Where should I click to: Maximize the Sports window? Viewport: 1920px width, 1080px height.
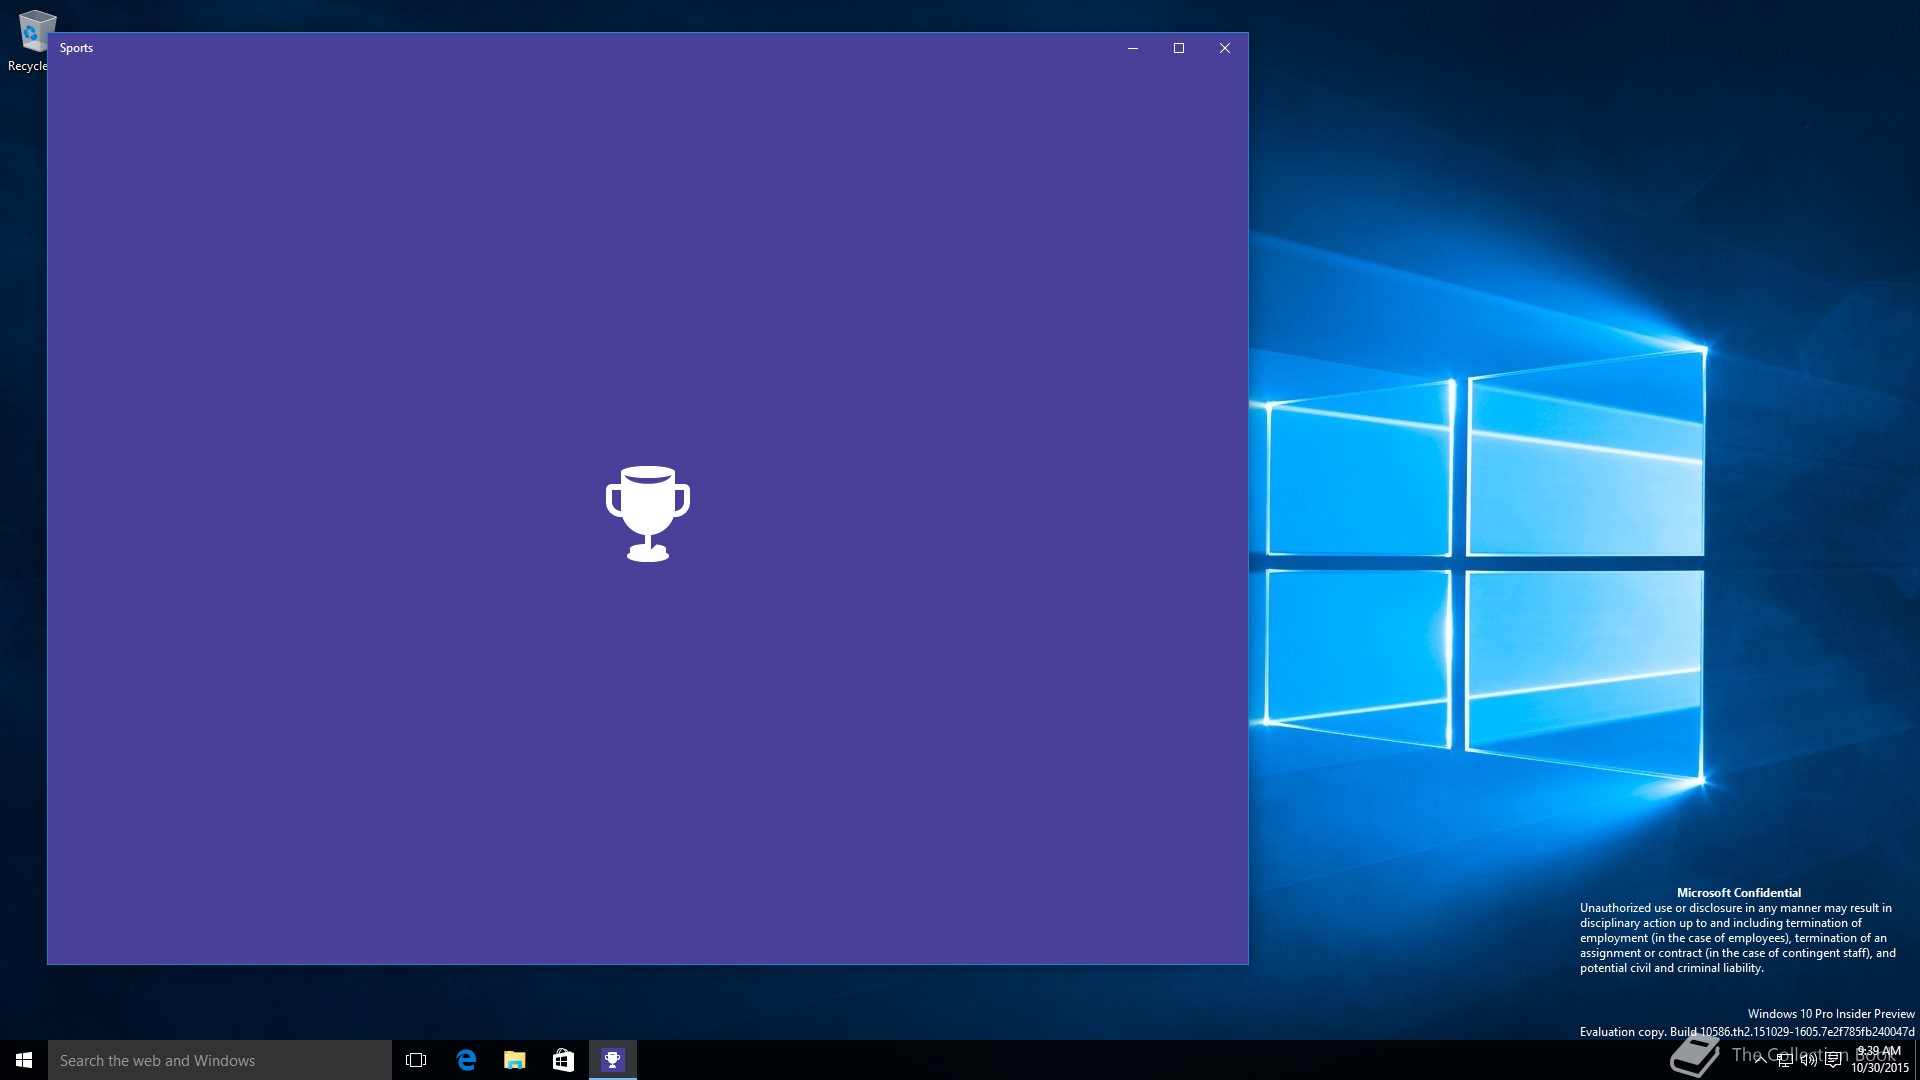[1179, 48]
